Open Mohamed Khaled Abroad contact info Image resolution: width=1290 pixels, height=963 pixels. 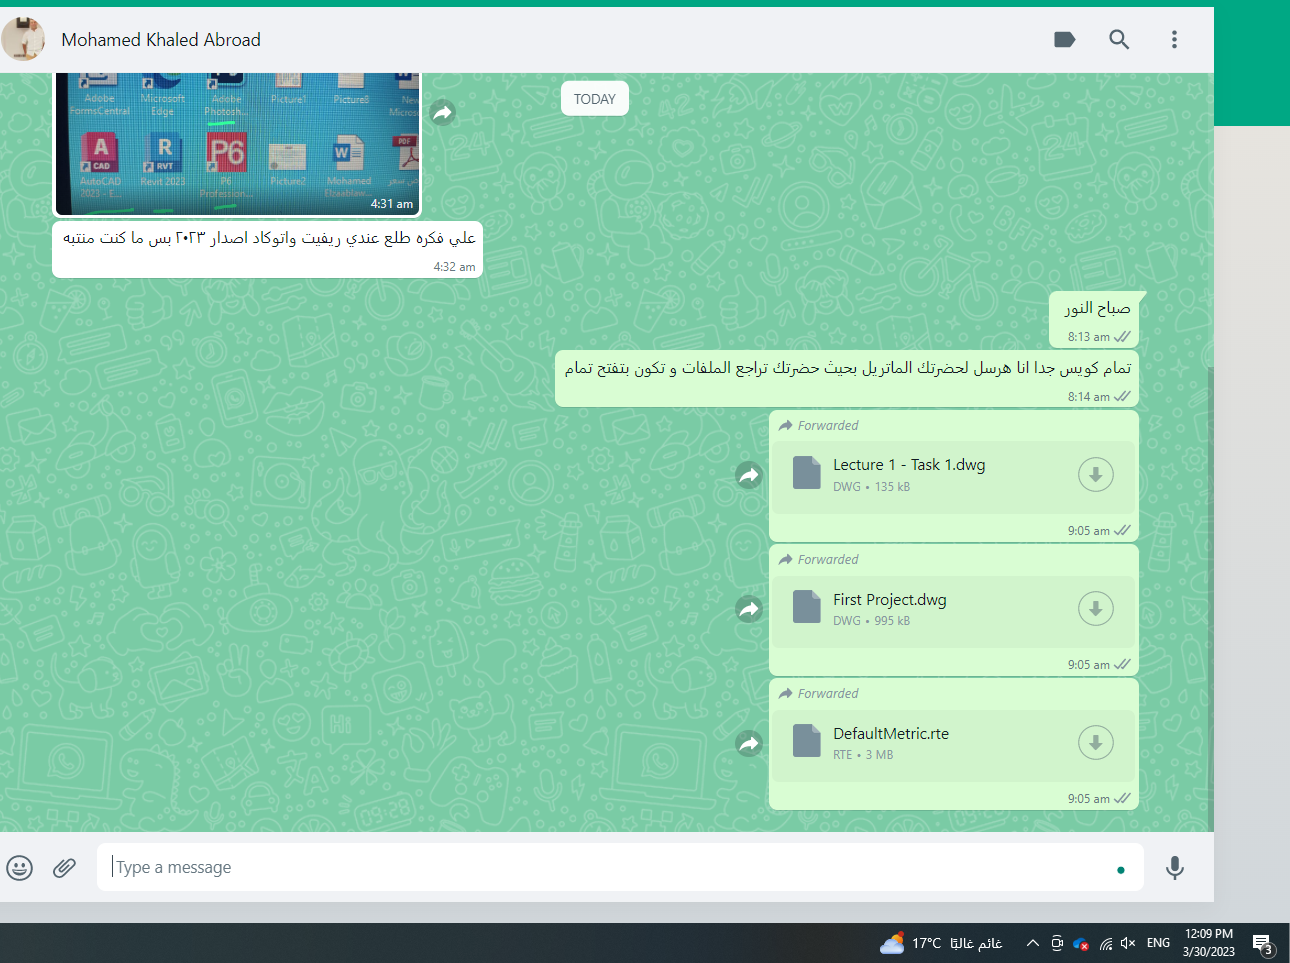click(x=161, y=40)
